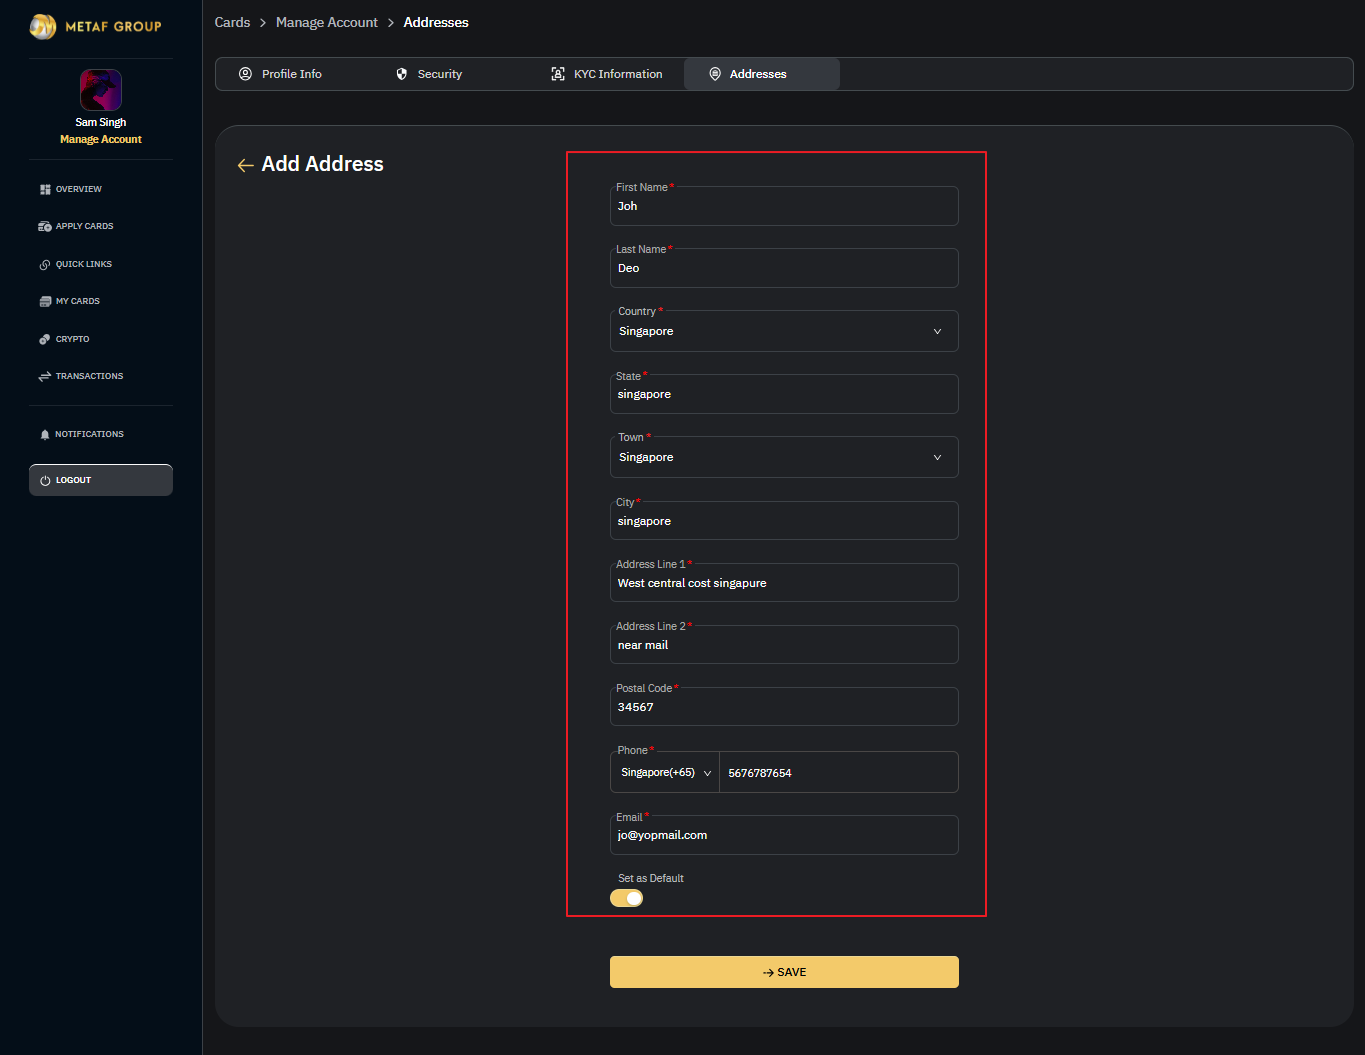Open Transactions in the sidebar menu
Viewport: 1365px width, 1055px height.
tap(90, 376)
